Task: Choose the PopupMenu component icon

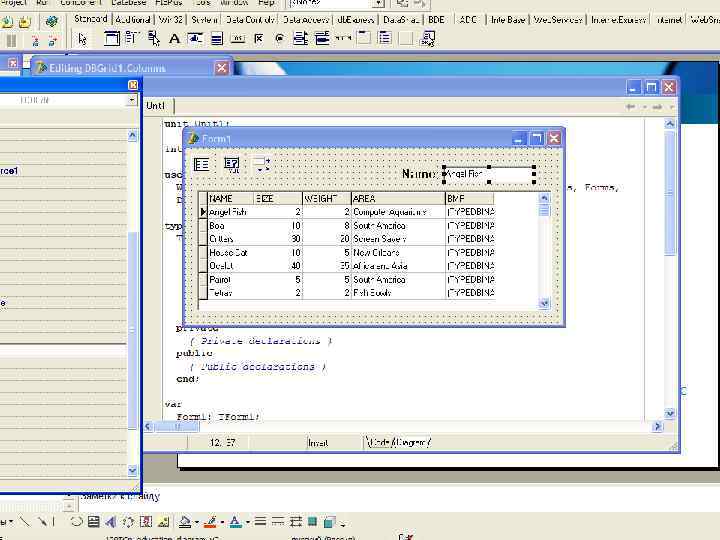Action: tap(154, 38)
